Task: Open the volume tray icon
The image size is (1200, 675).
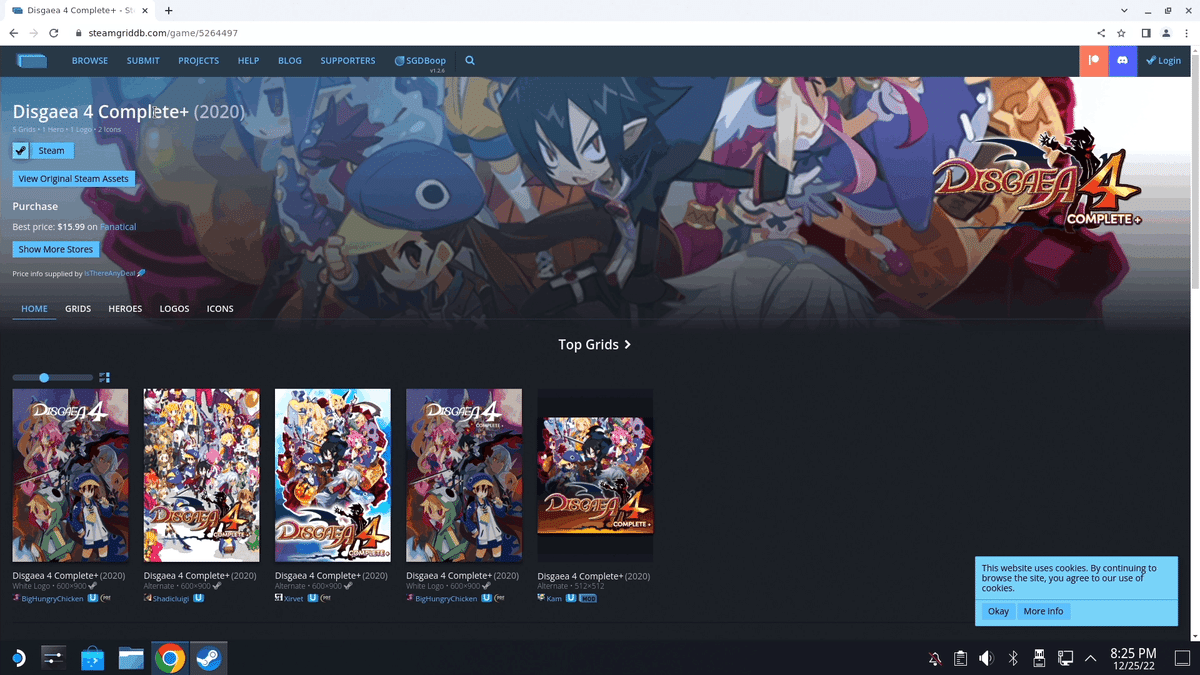Action: coord(986,658)
